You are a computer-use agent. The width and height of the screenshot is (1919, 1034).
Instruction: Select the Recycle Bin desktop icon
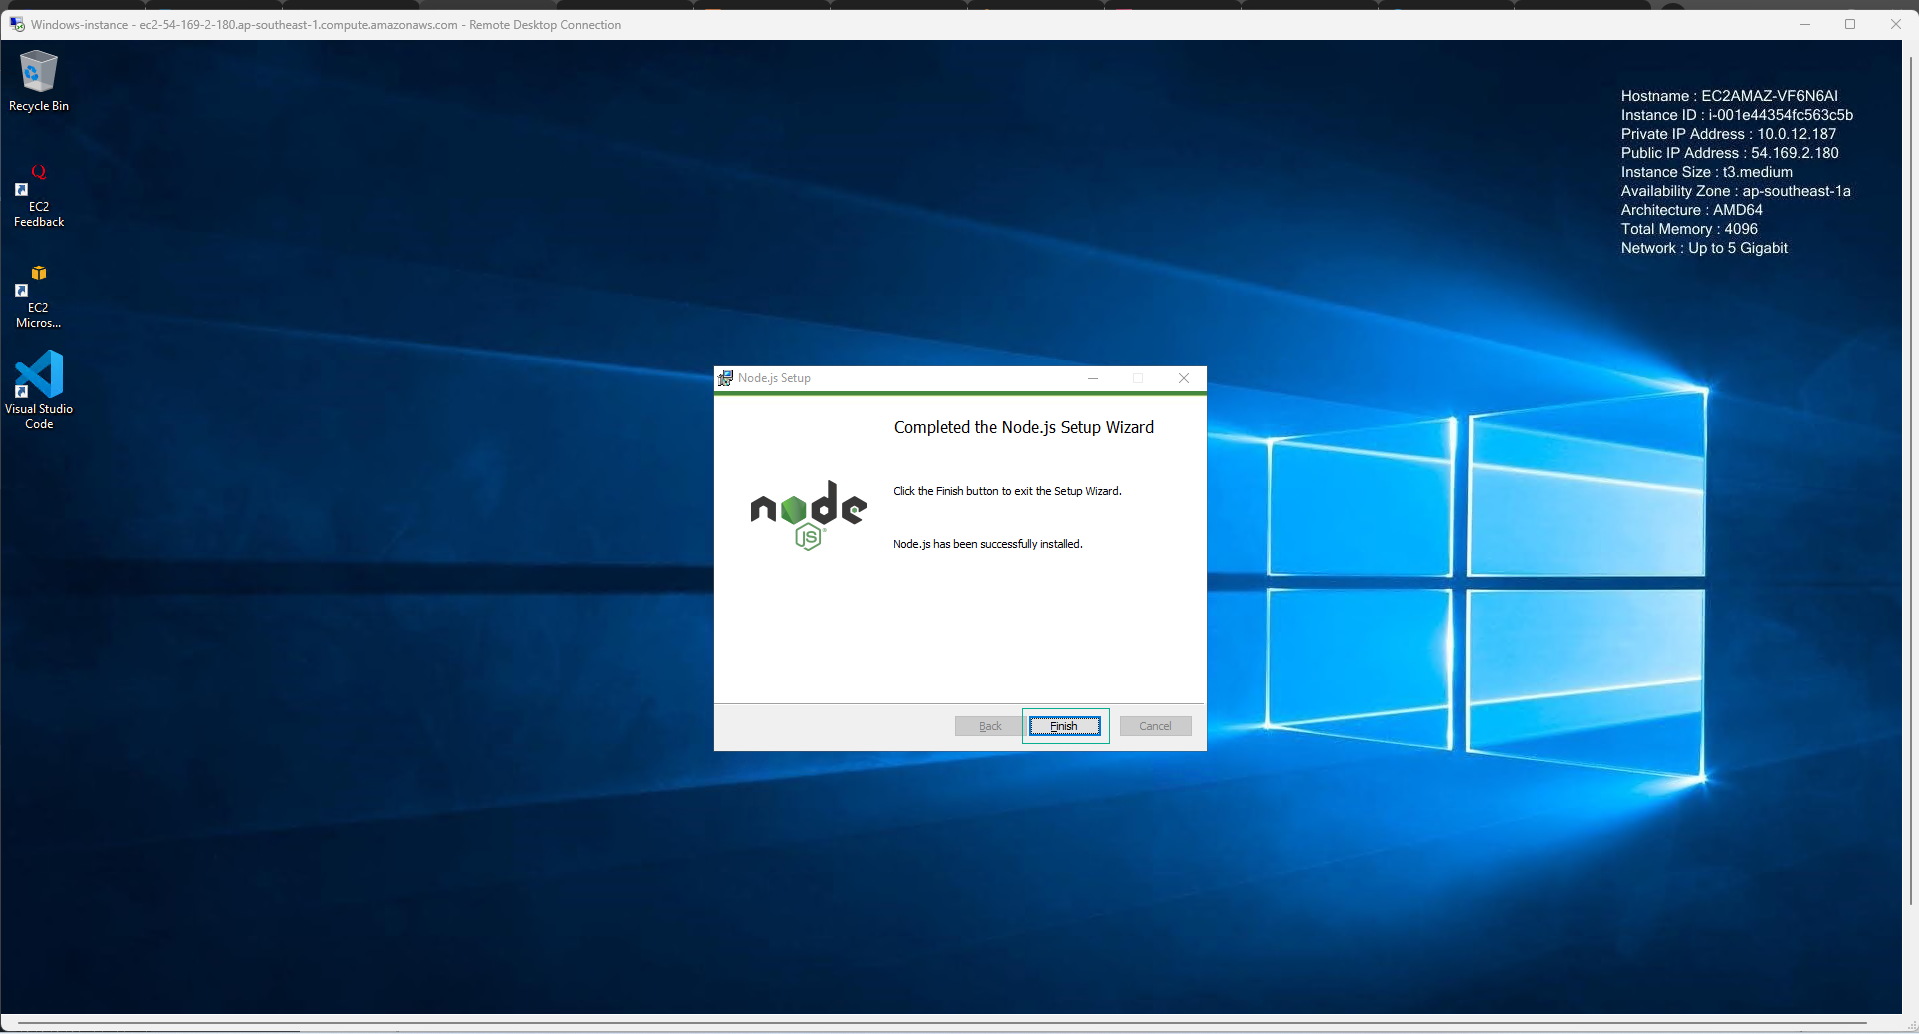(39, 81)
